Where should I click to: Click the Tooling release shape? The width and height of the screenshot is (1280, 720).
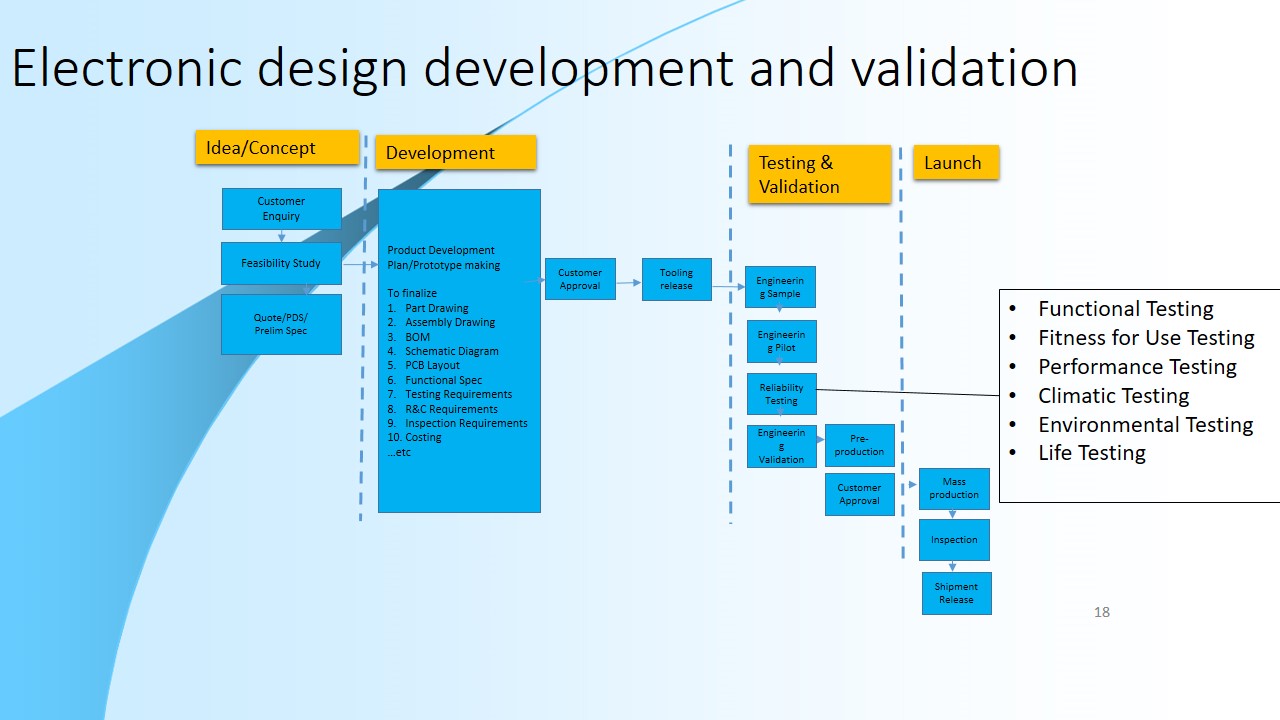(x=676, y=279)
